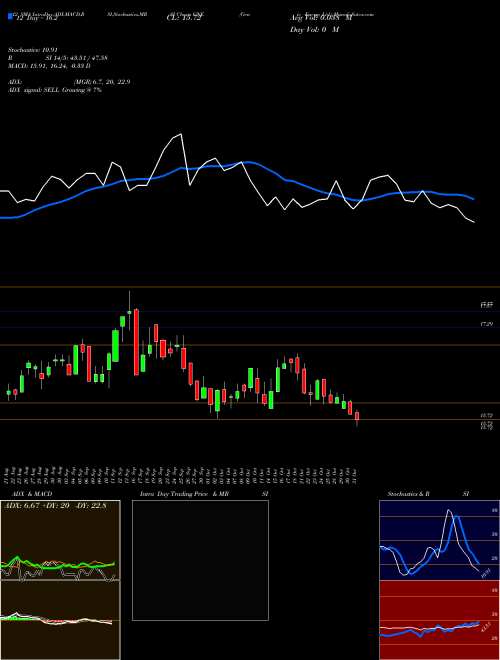This screenshot has width=500, height=660.
Task: Click the 'SI 14/5: 43.51 / 47.58' value
Action: click(77, 58)
